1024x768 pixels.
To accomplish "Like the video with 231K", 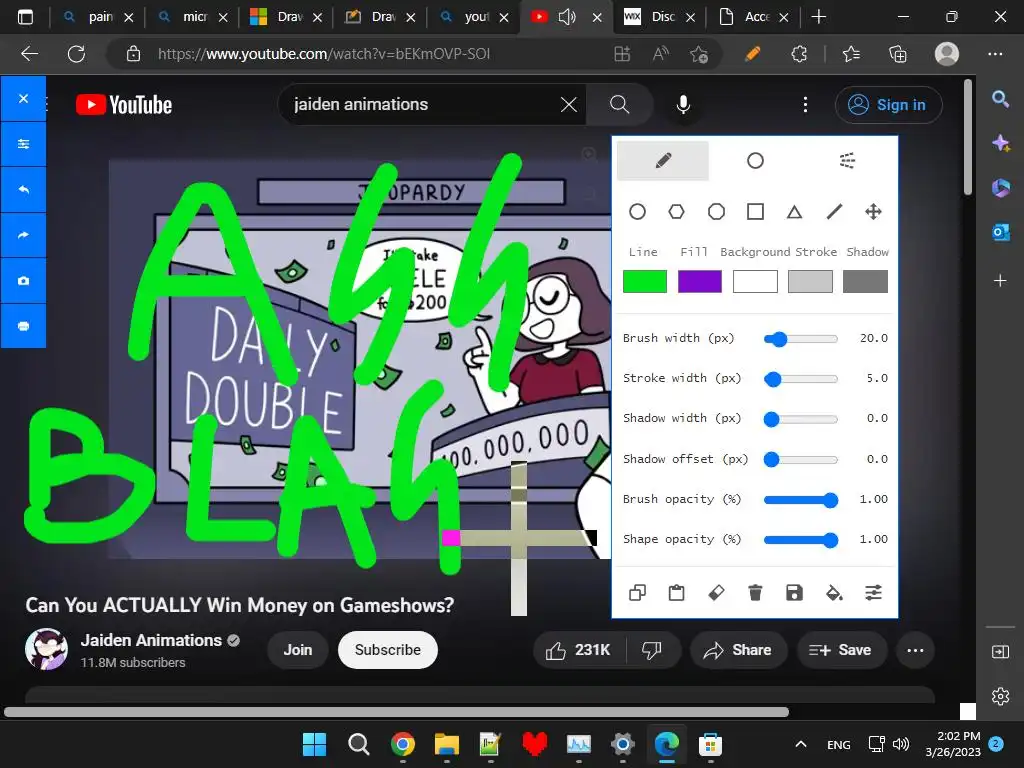I will click(579, 650).
